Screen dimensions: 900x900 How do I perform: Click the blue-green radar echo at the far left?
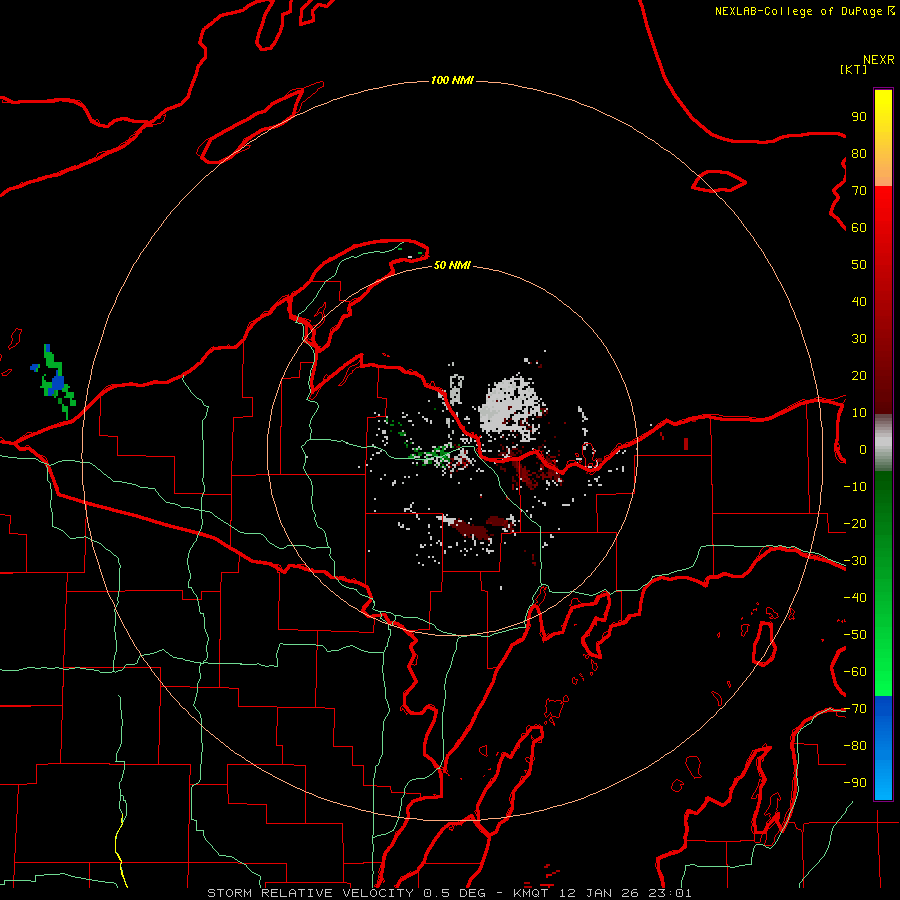click(x=55, y=381)
